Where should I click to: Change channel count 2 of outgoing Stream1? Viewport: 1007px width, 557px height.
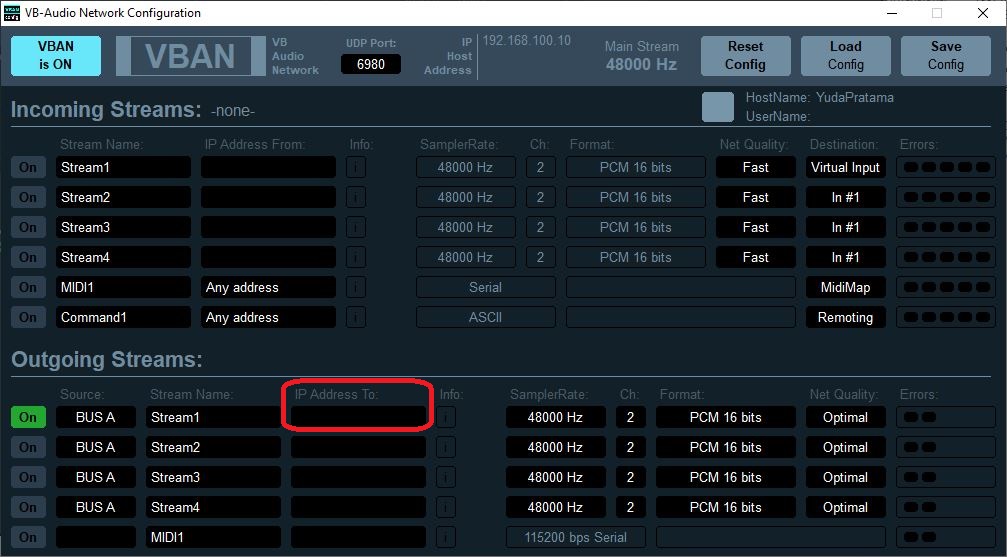pos(631,417)
